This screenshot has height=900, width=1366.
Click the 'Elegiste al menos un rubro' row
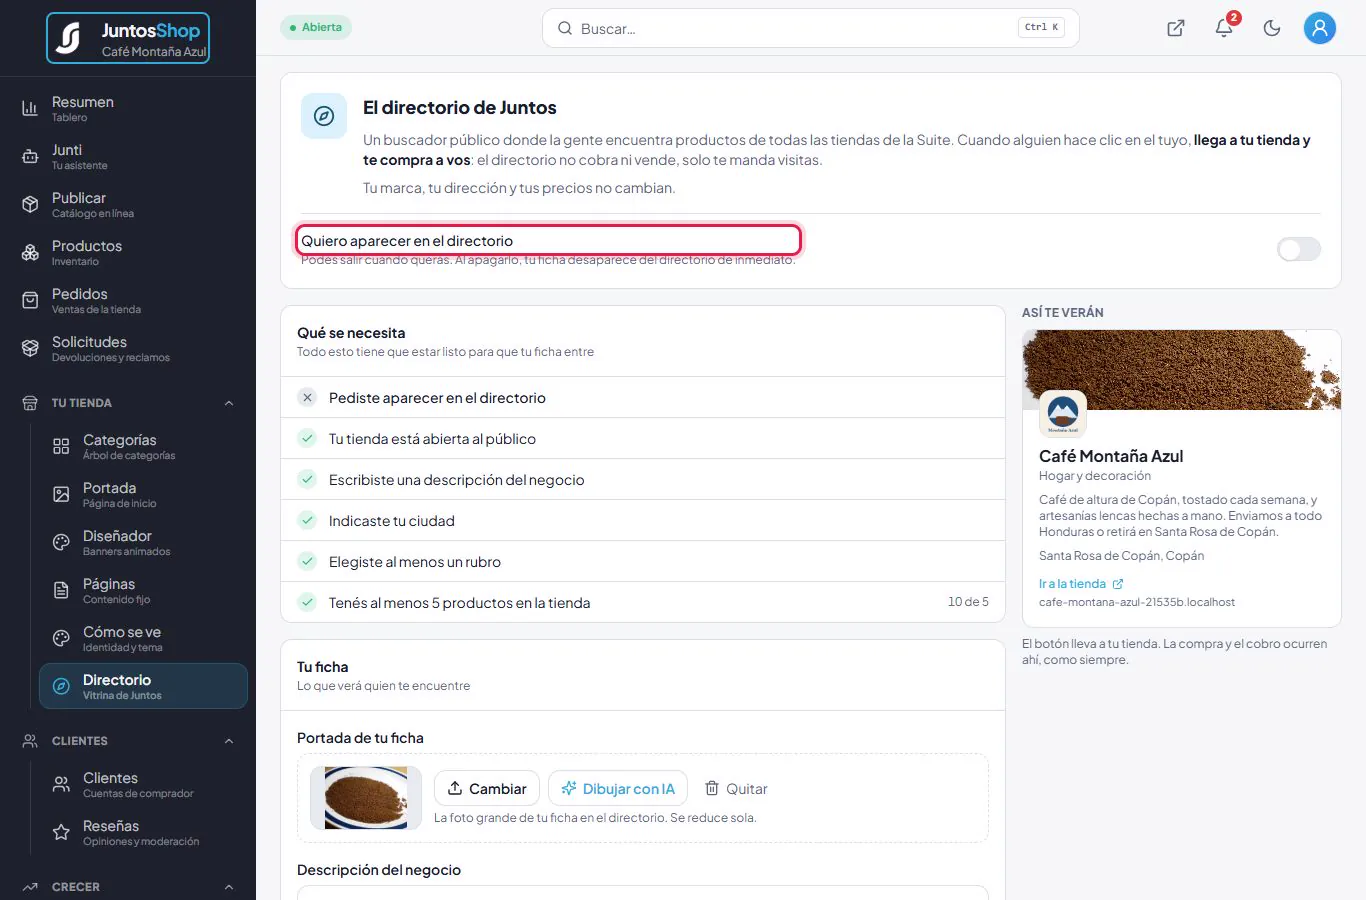point(643,561)
